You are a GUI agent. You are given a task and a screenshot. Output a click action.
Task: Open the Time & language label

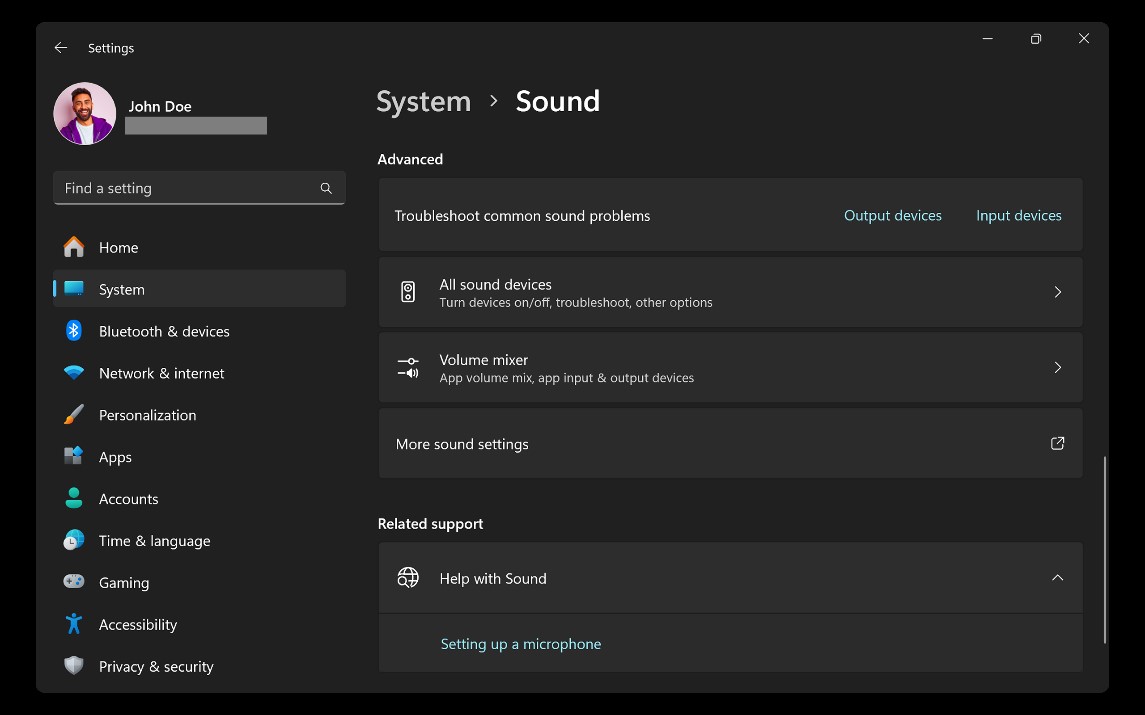point(155,541)
